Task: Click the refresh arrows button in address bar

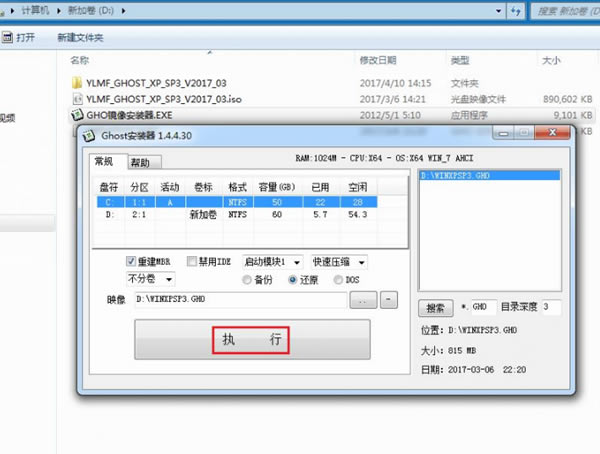Action: (515, 11)
